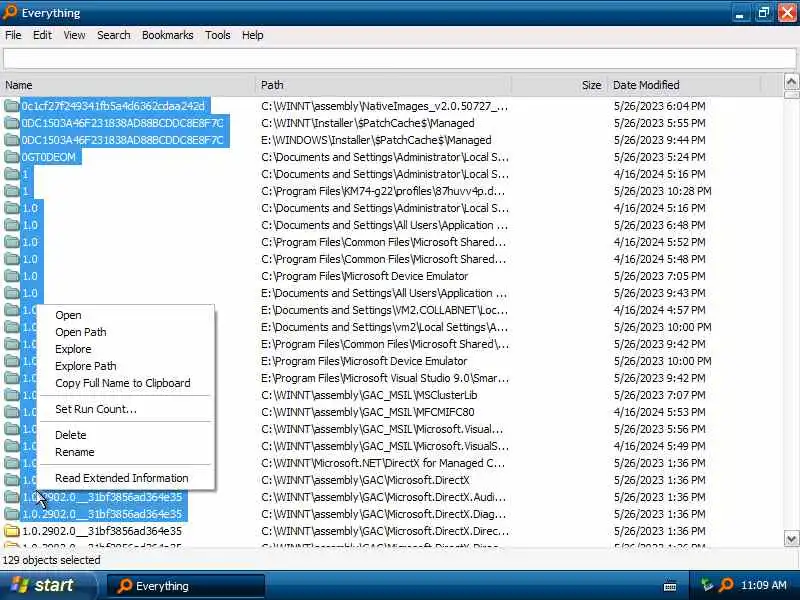
Task: Open the View menu
Action: click(74, 35)
